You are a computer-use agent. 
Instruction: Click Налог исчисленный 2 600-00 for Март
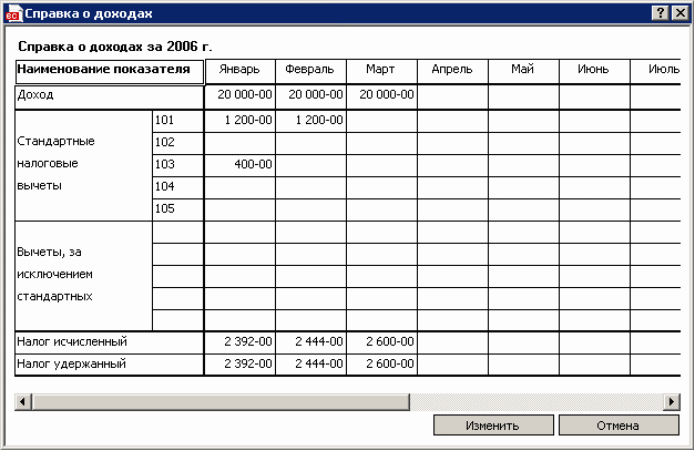click(x=382, y=342)
